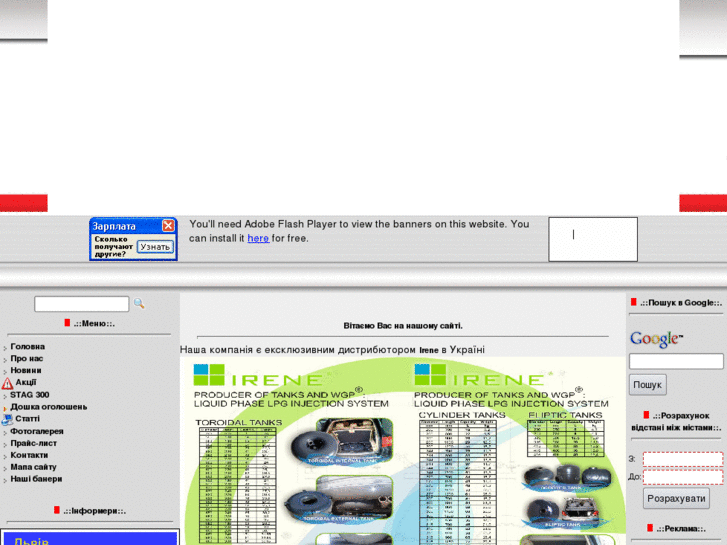Focus the Google search text field
This screenshot has width=727, height=545.
tap(676, 361)
